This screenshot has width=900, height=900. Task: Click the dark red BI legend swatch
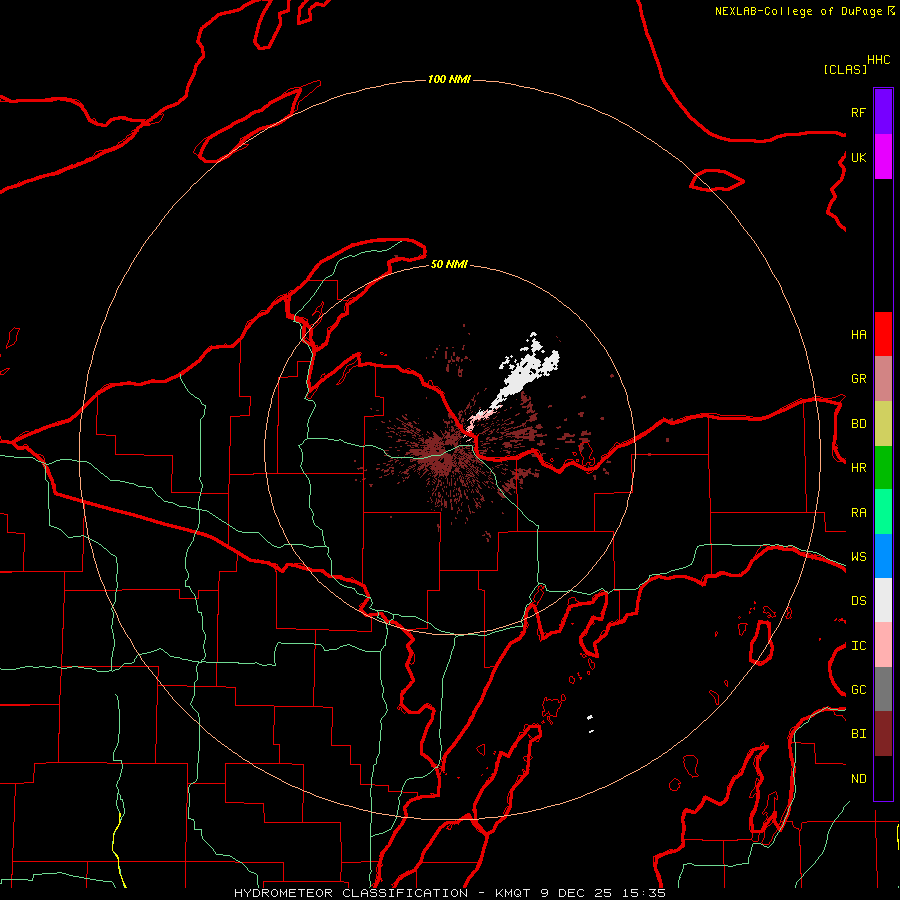(883, 734)
